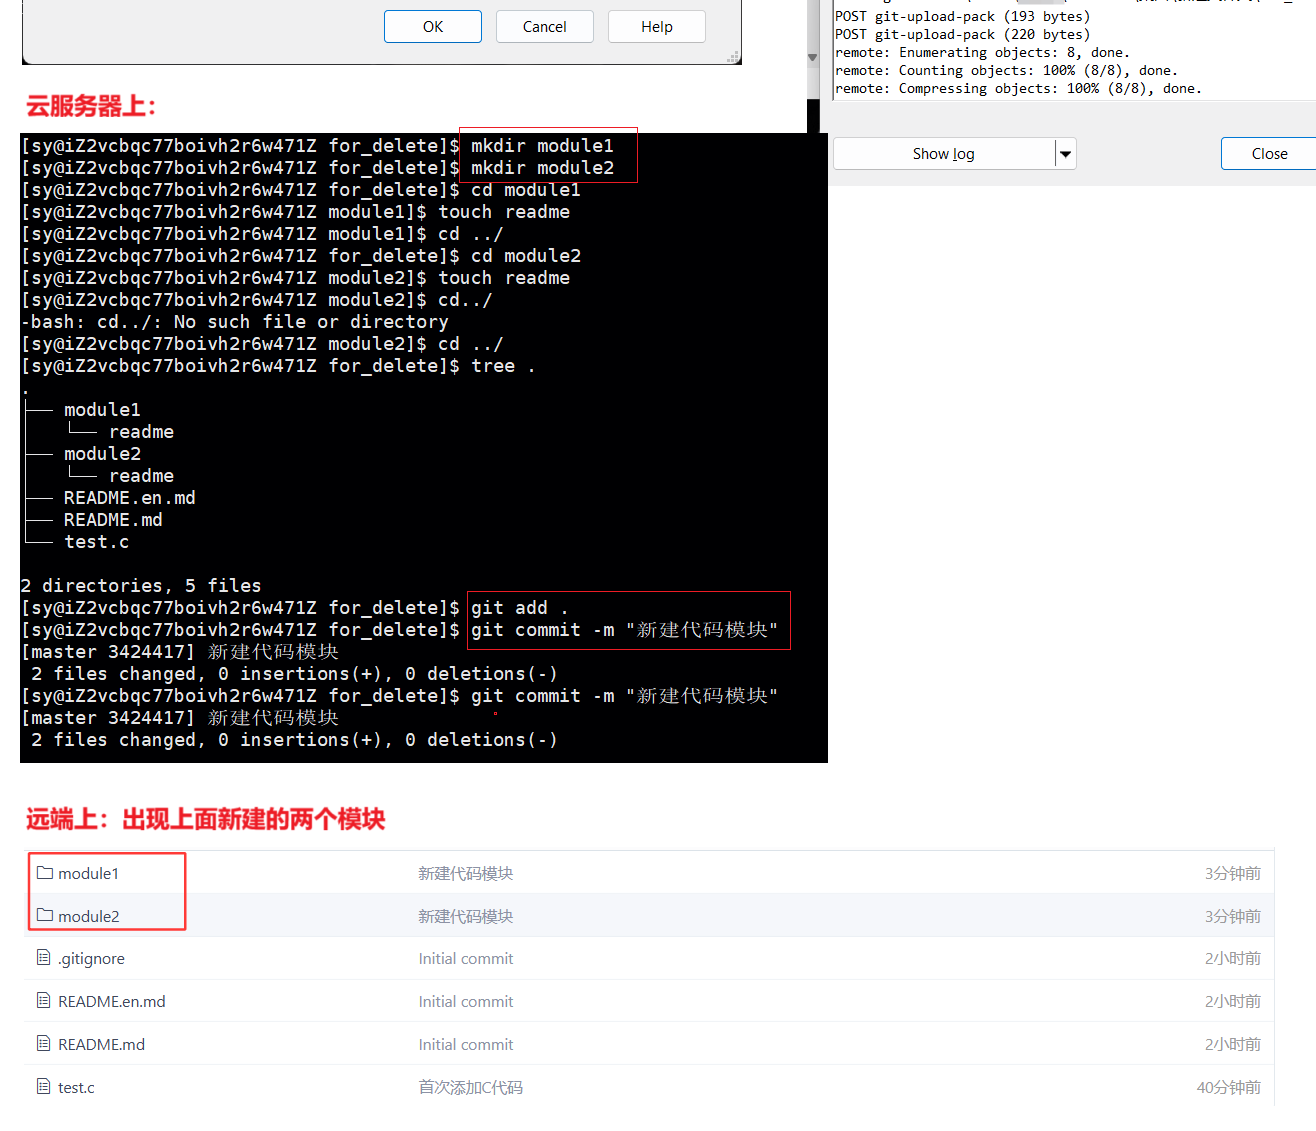Viewport: 1316px width, 1131px height.
Task: Click the README.en.md file icon
Action: pos(43,1000)
